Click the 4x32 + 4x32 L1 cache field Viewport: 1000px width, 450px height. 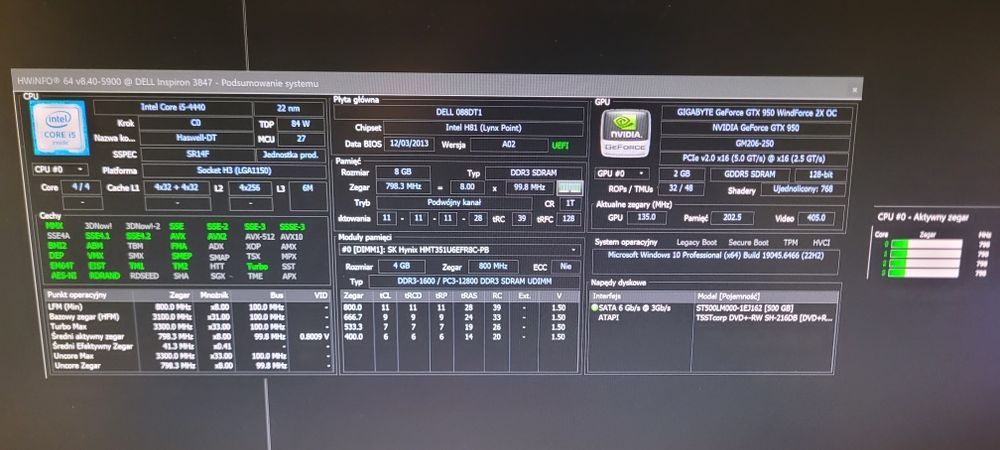click(x=177, y=187)
